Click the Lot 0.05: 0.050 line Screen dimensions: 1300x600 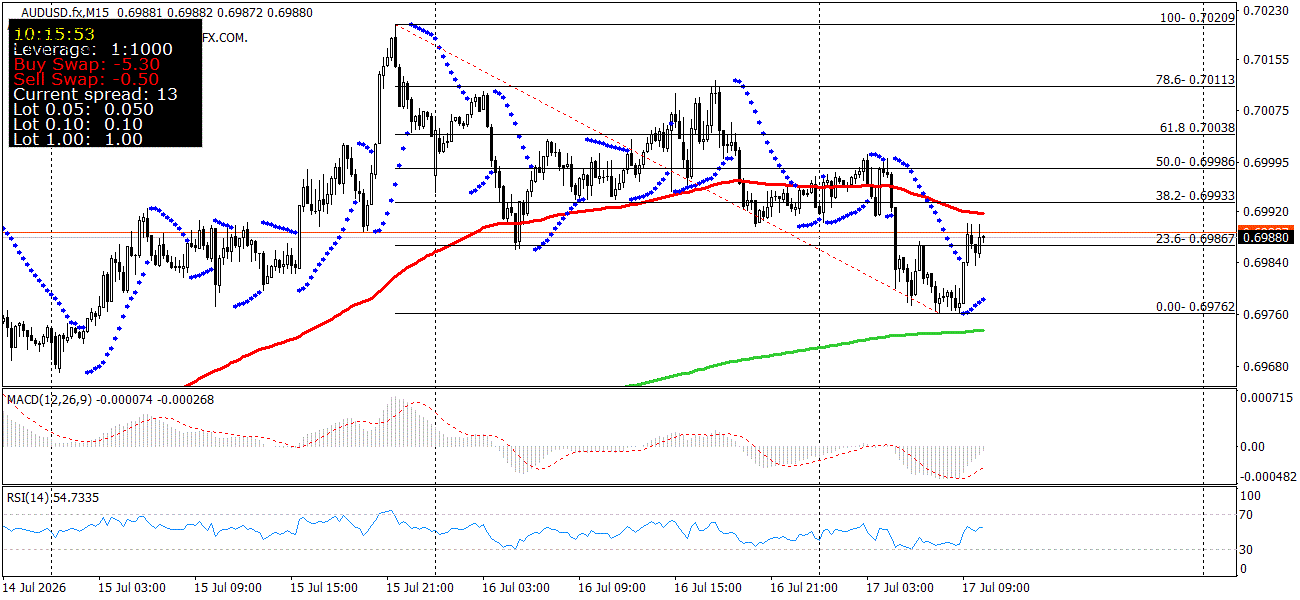(84, 109)
